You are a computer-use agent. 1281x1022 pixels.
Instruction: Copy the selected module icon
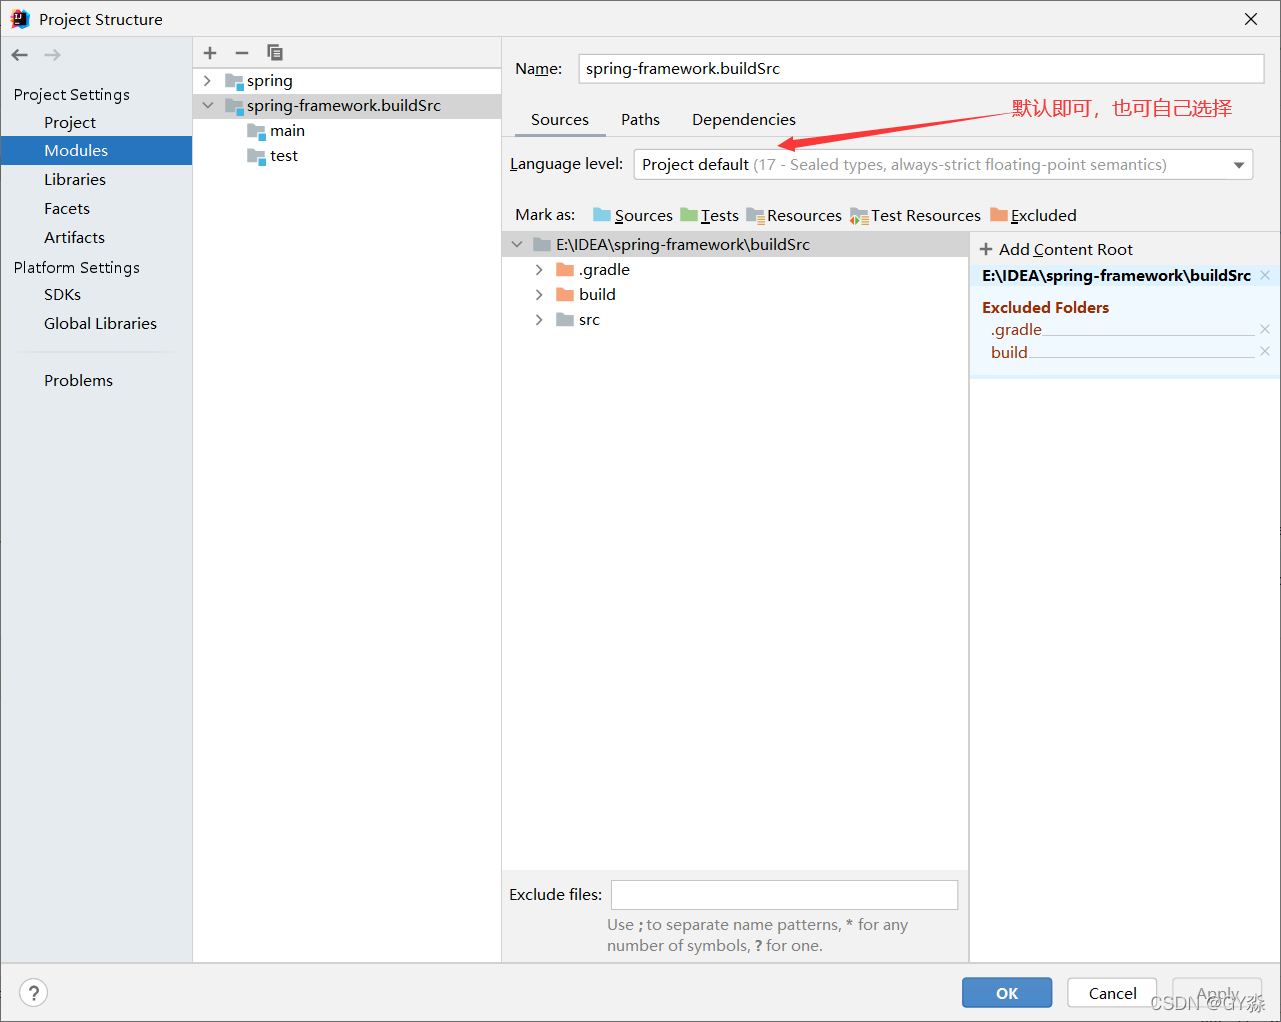(x=275, y=53)
